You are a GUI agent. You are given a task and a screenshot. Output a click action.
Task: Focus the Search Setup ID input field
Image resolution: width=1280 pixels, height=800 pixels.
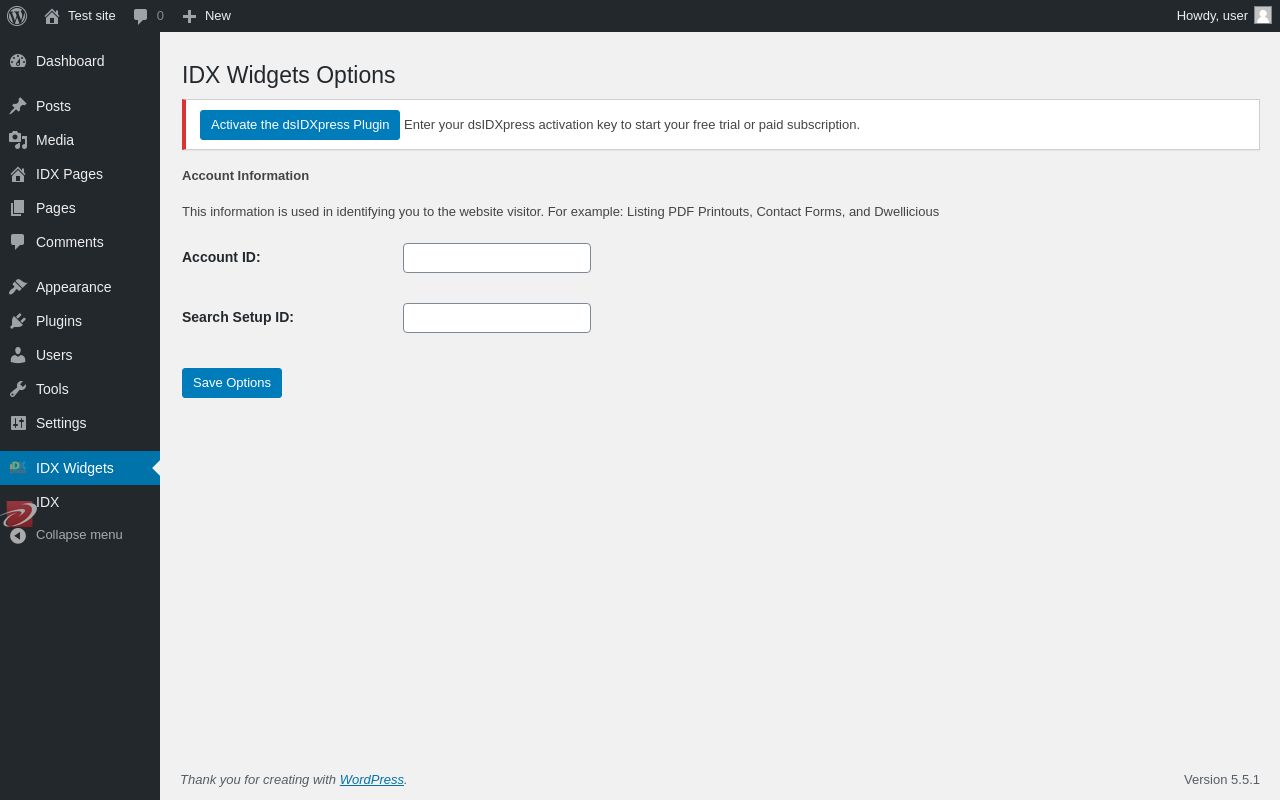(497, 318)
